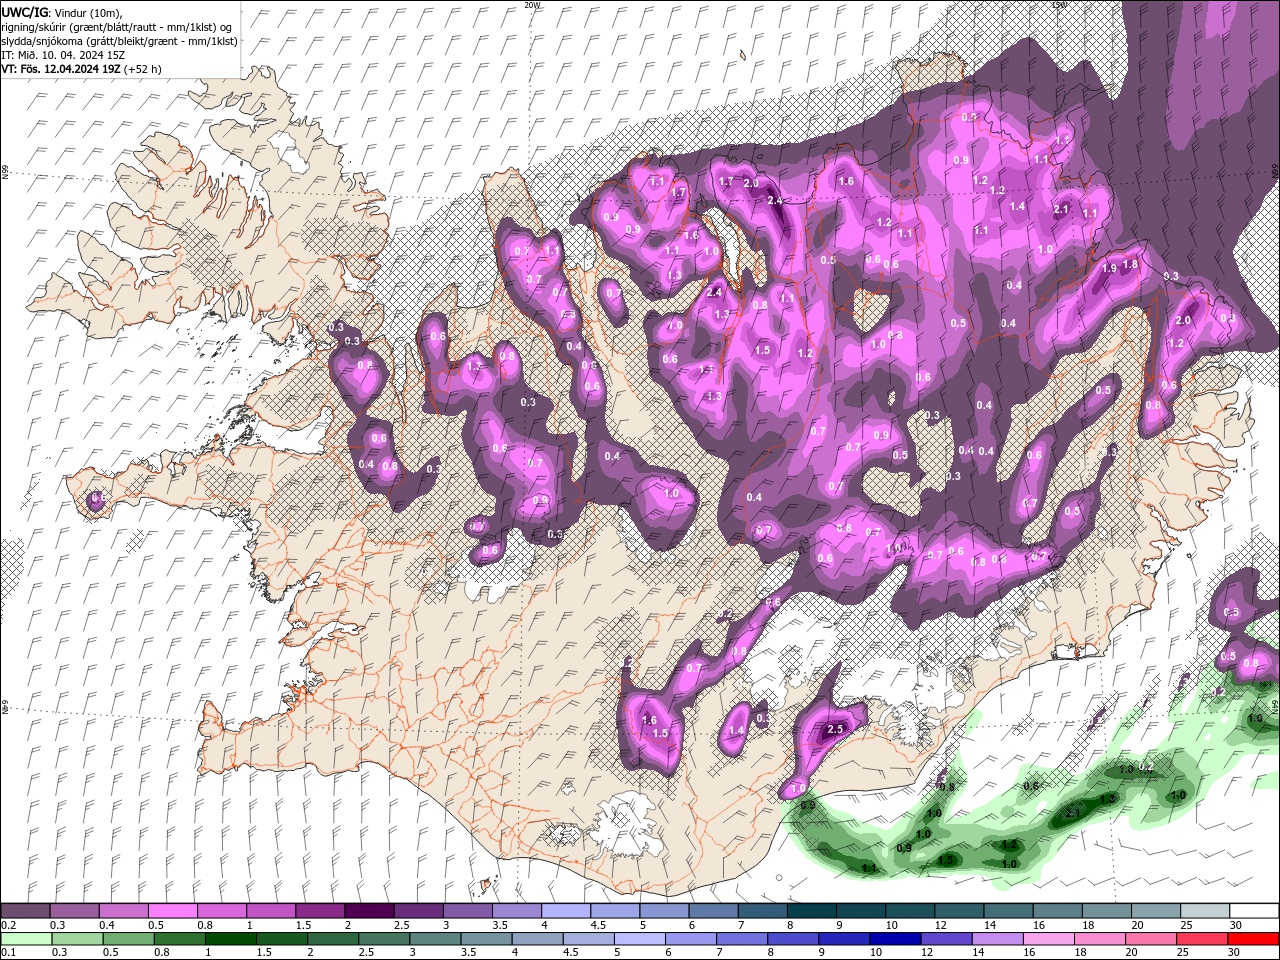1280x960 pixels.
Task: Click the red-pink 25 rain legend swatch
Action: (1201, 939)
